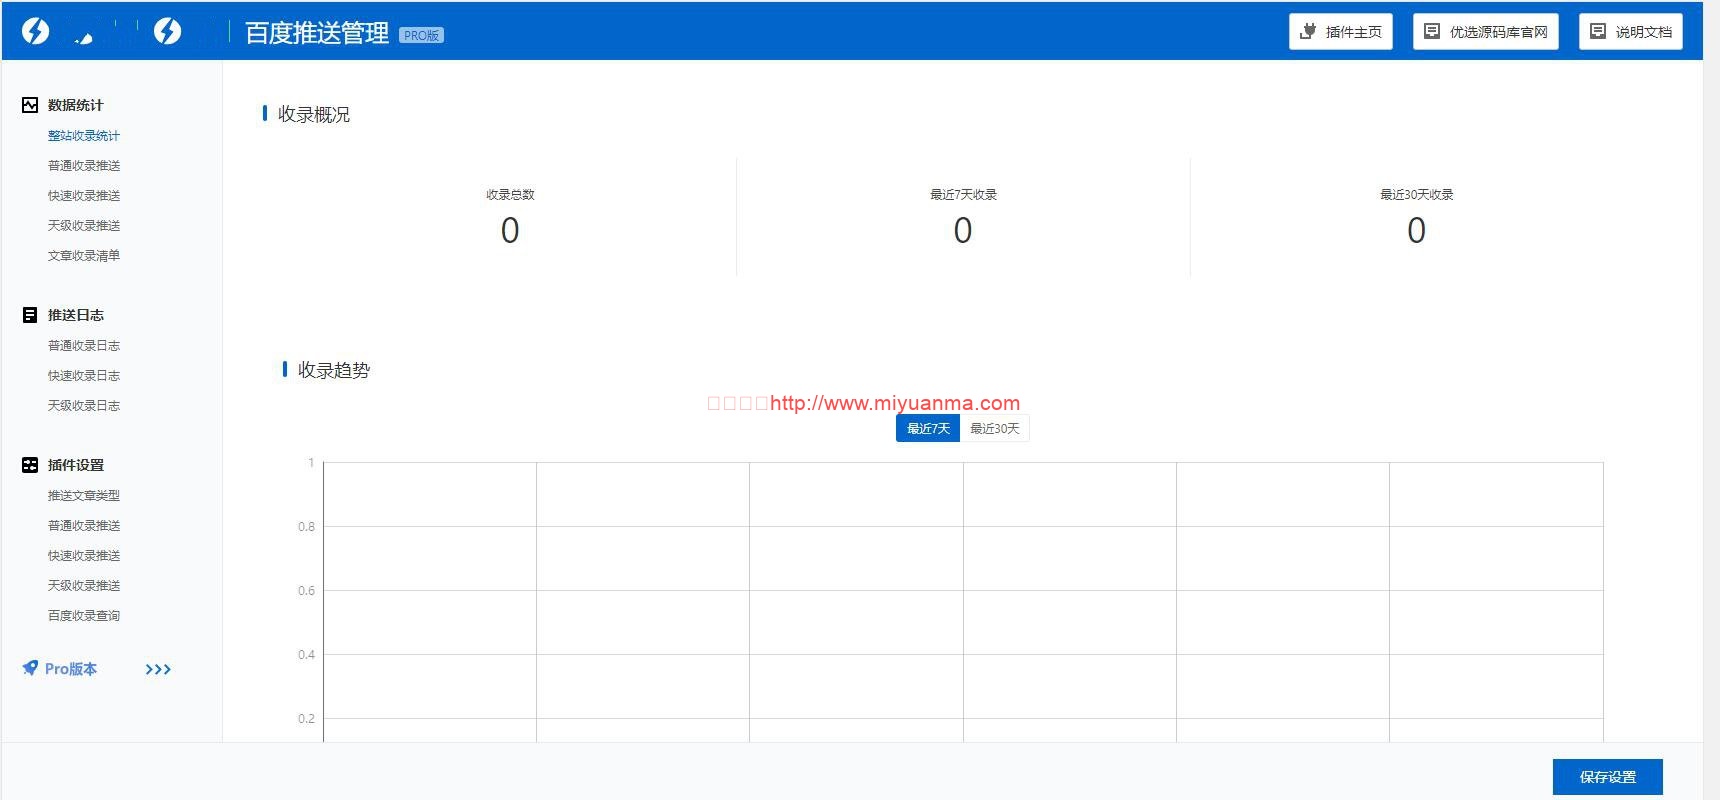Click the 插件设置 section heading
1720x800 pixels.
coord(76,465)
